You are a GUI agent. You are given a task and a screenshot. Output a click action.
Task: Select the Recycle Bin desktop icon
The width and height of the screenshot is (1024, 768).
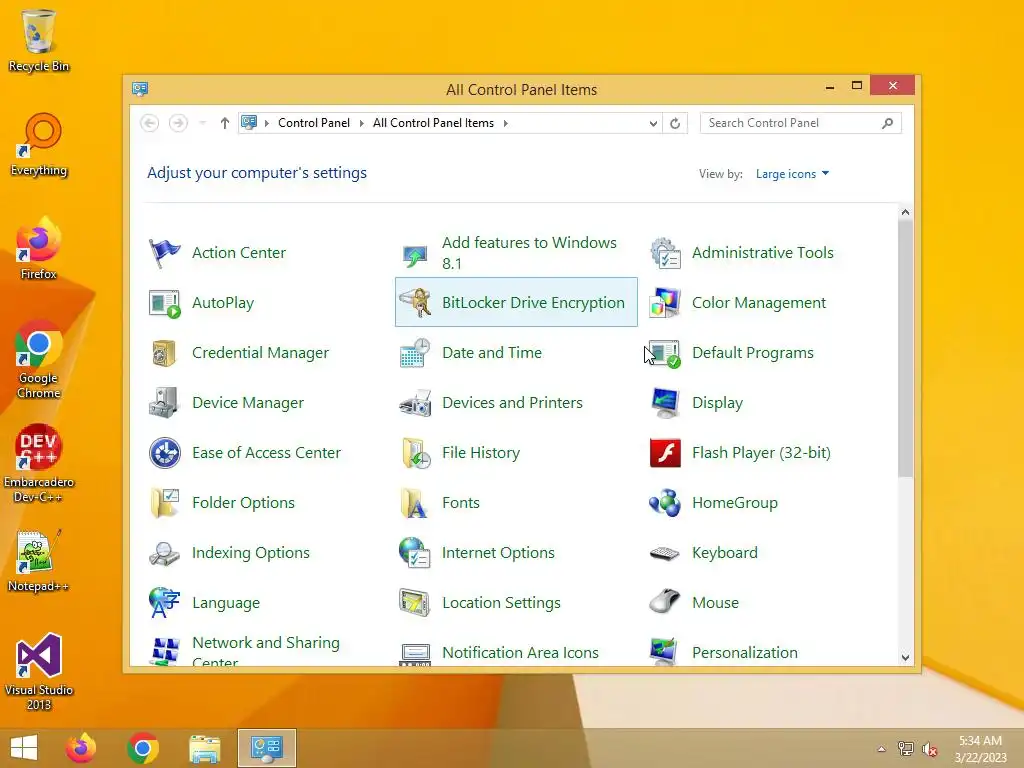point(39,41)
